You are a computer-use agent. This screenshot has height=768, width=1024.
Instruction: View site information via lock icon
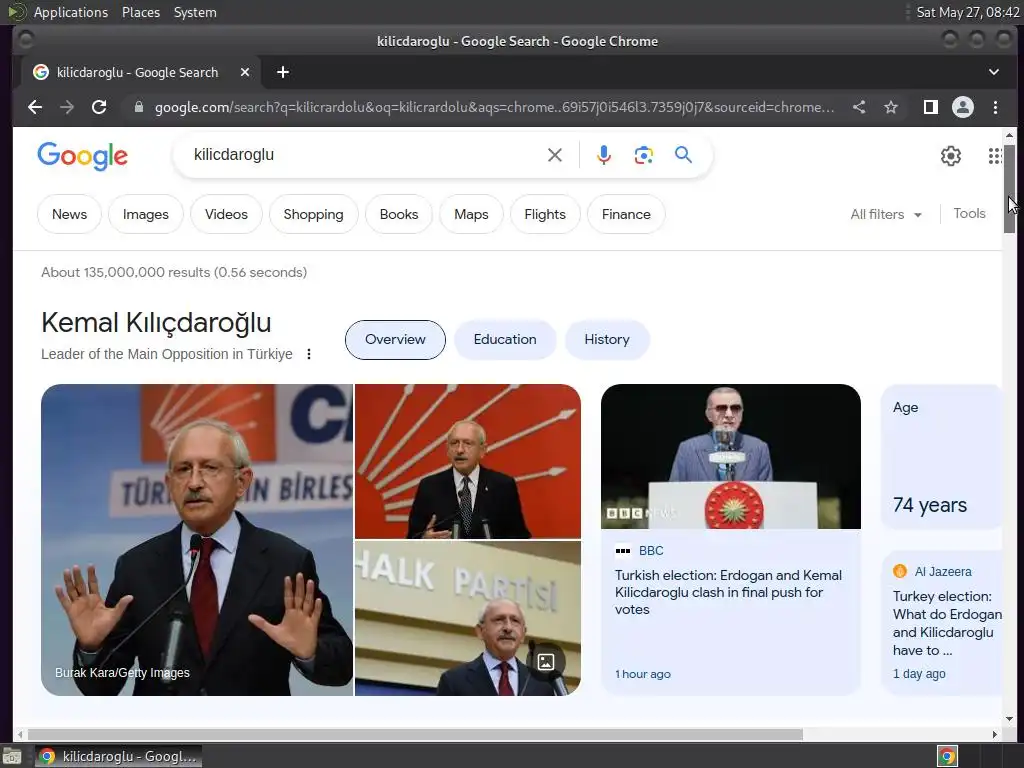pyautogui.click(x=138, y=107)
